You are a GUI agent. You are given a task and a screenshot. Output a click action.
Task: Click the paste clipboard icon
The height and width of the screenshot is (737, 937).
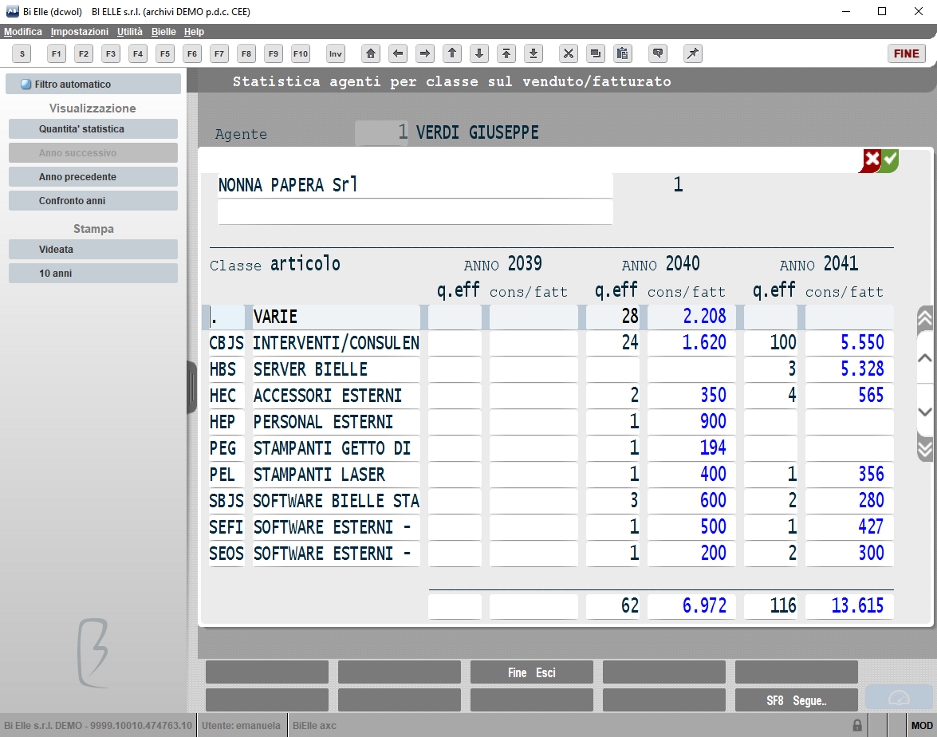(x=623, y=54)
